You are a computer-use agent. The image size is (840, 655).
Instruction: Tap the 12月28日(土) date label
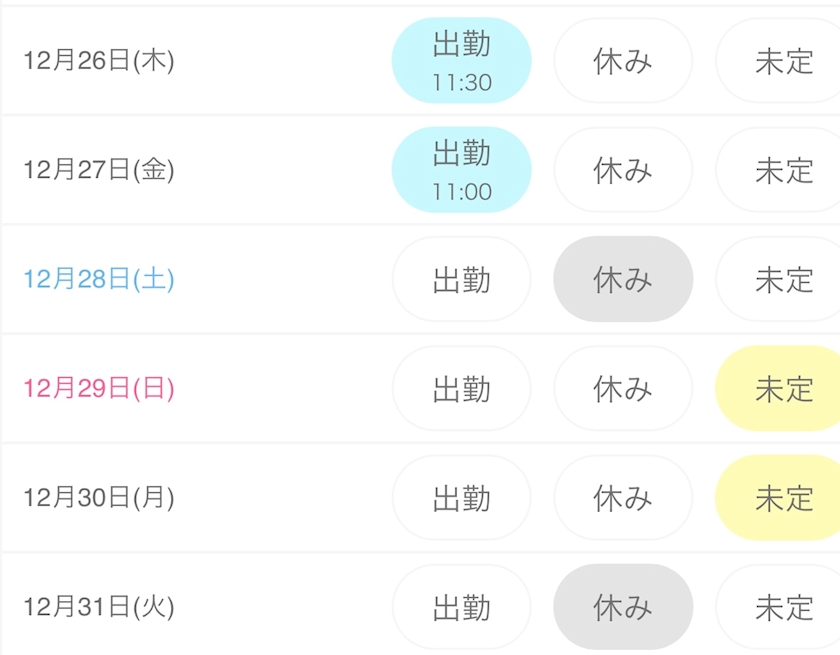coord(99,280)
